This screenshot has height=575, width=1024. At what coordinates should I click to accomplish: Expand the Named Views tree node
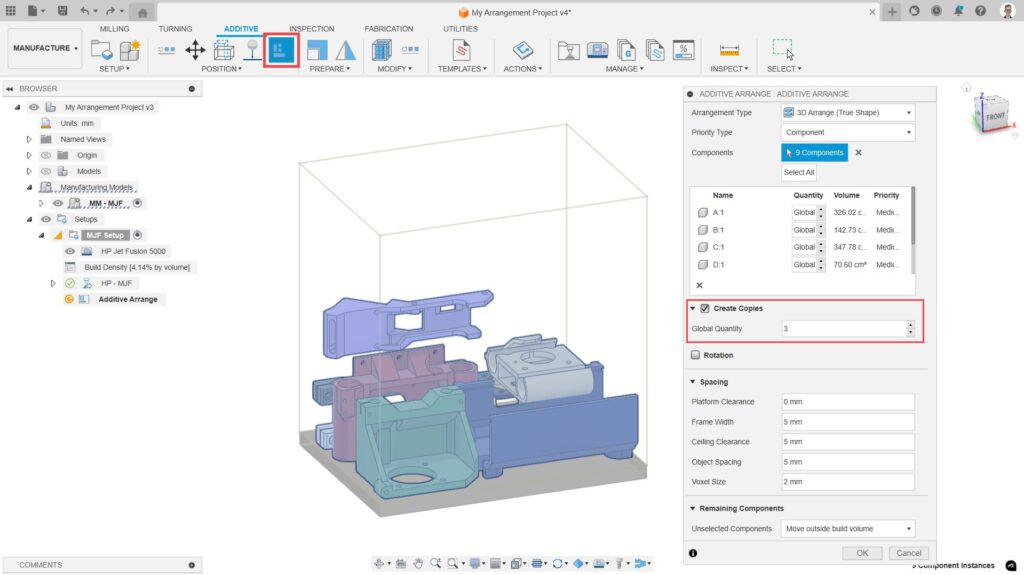click(x=29, y=139)
